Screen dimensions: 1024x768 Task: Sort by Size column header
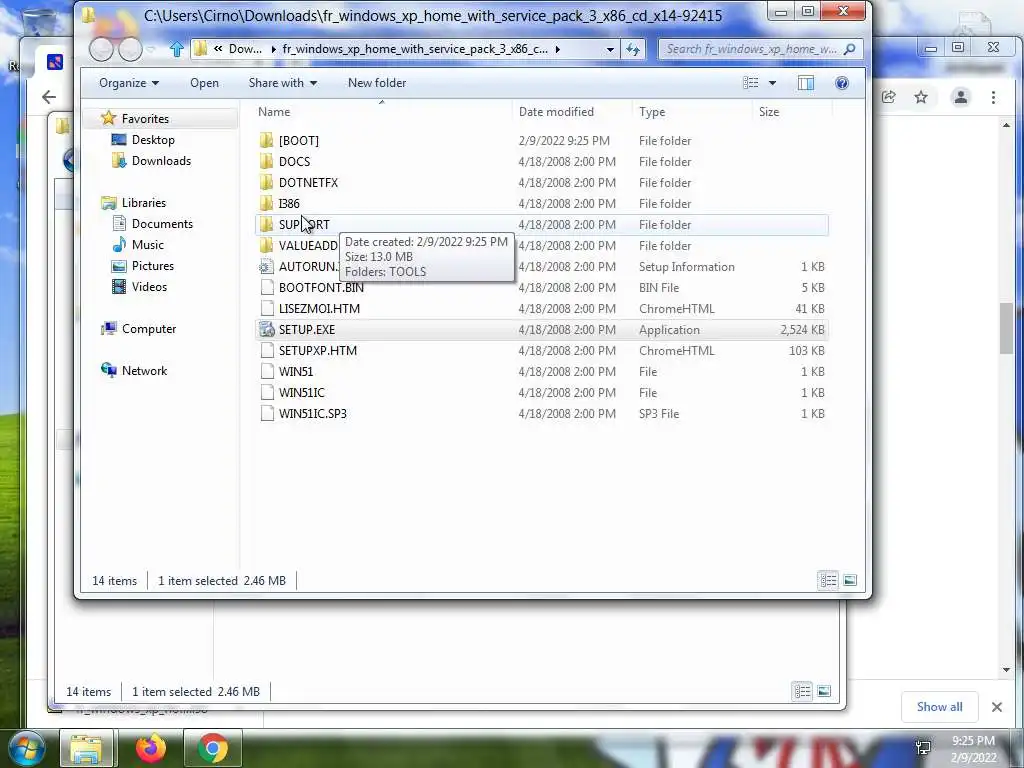[792, 112]
